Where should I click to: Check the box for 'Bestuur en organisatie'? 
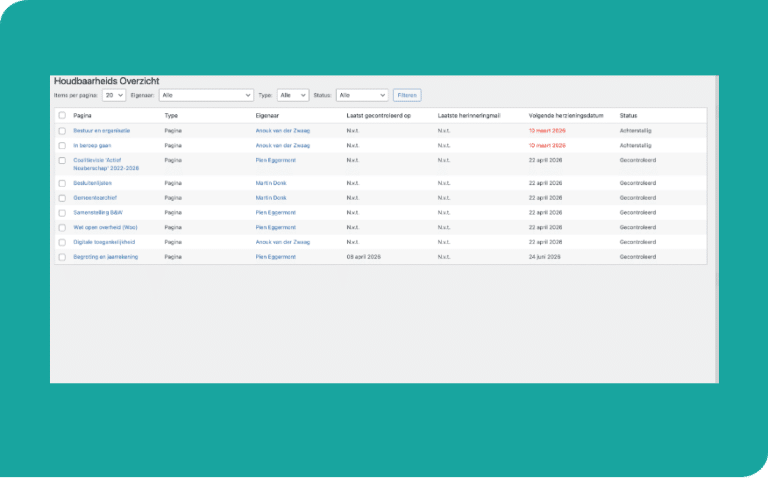coord(62,130)
